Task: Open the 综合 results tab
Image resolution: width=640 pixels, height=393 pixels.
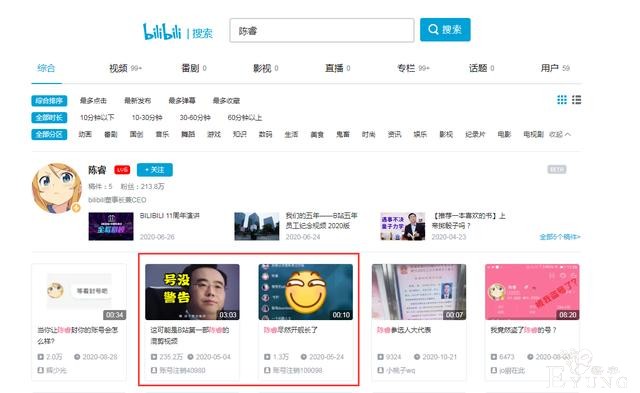Action: (x=46, y=68)
